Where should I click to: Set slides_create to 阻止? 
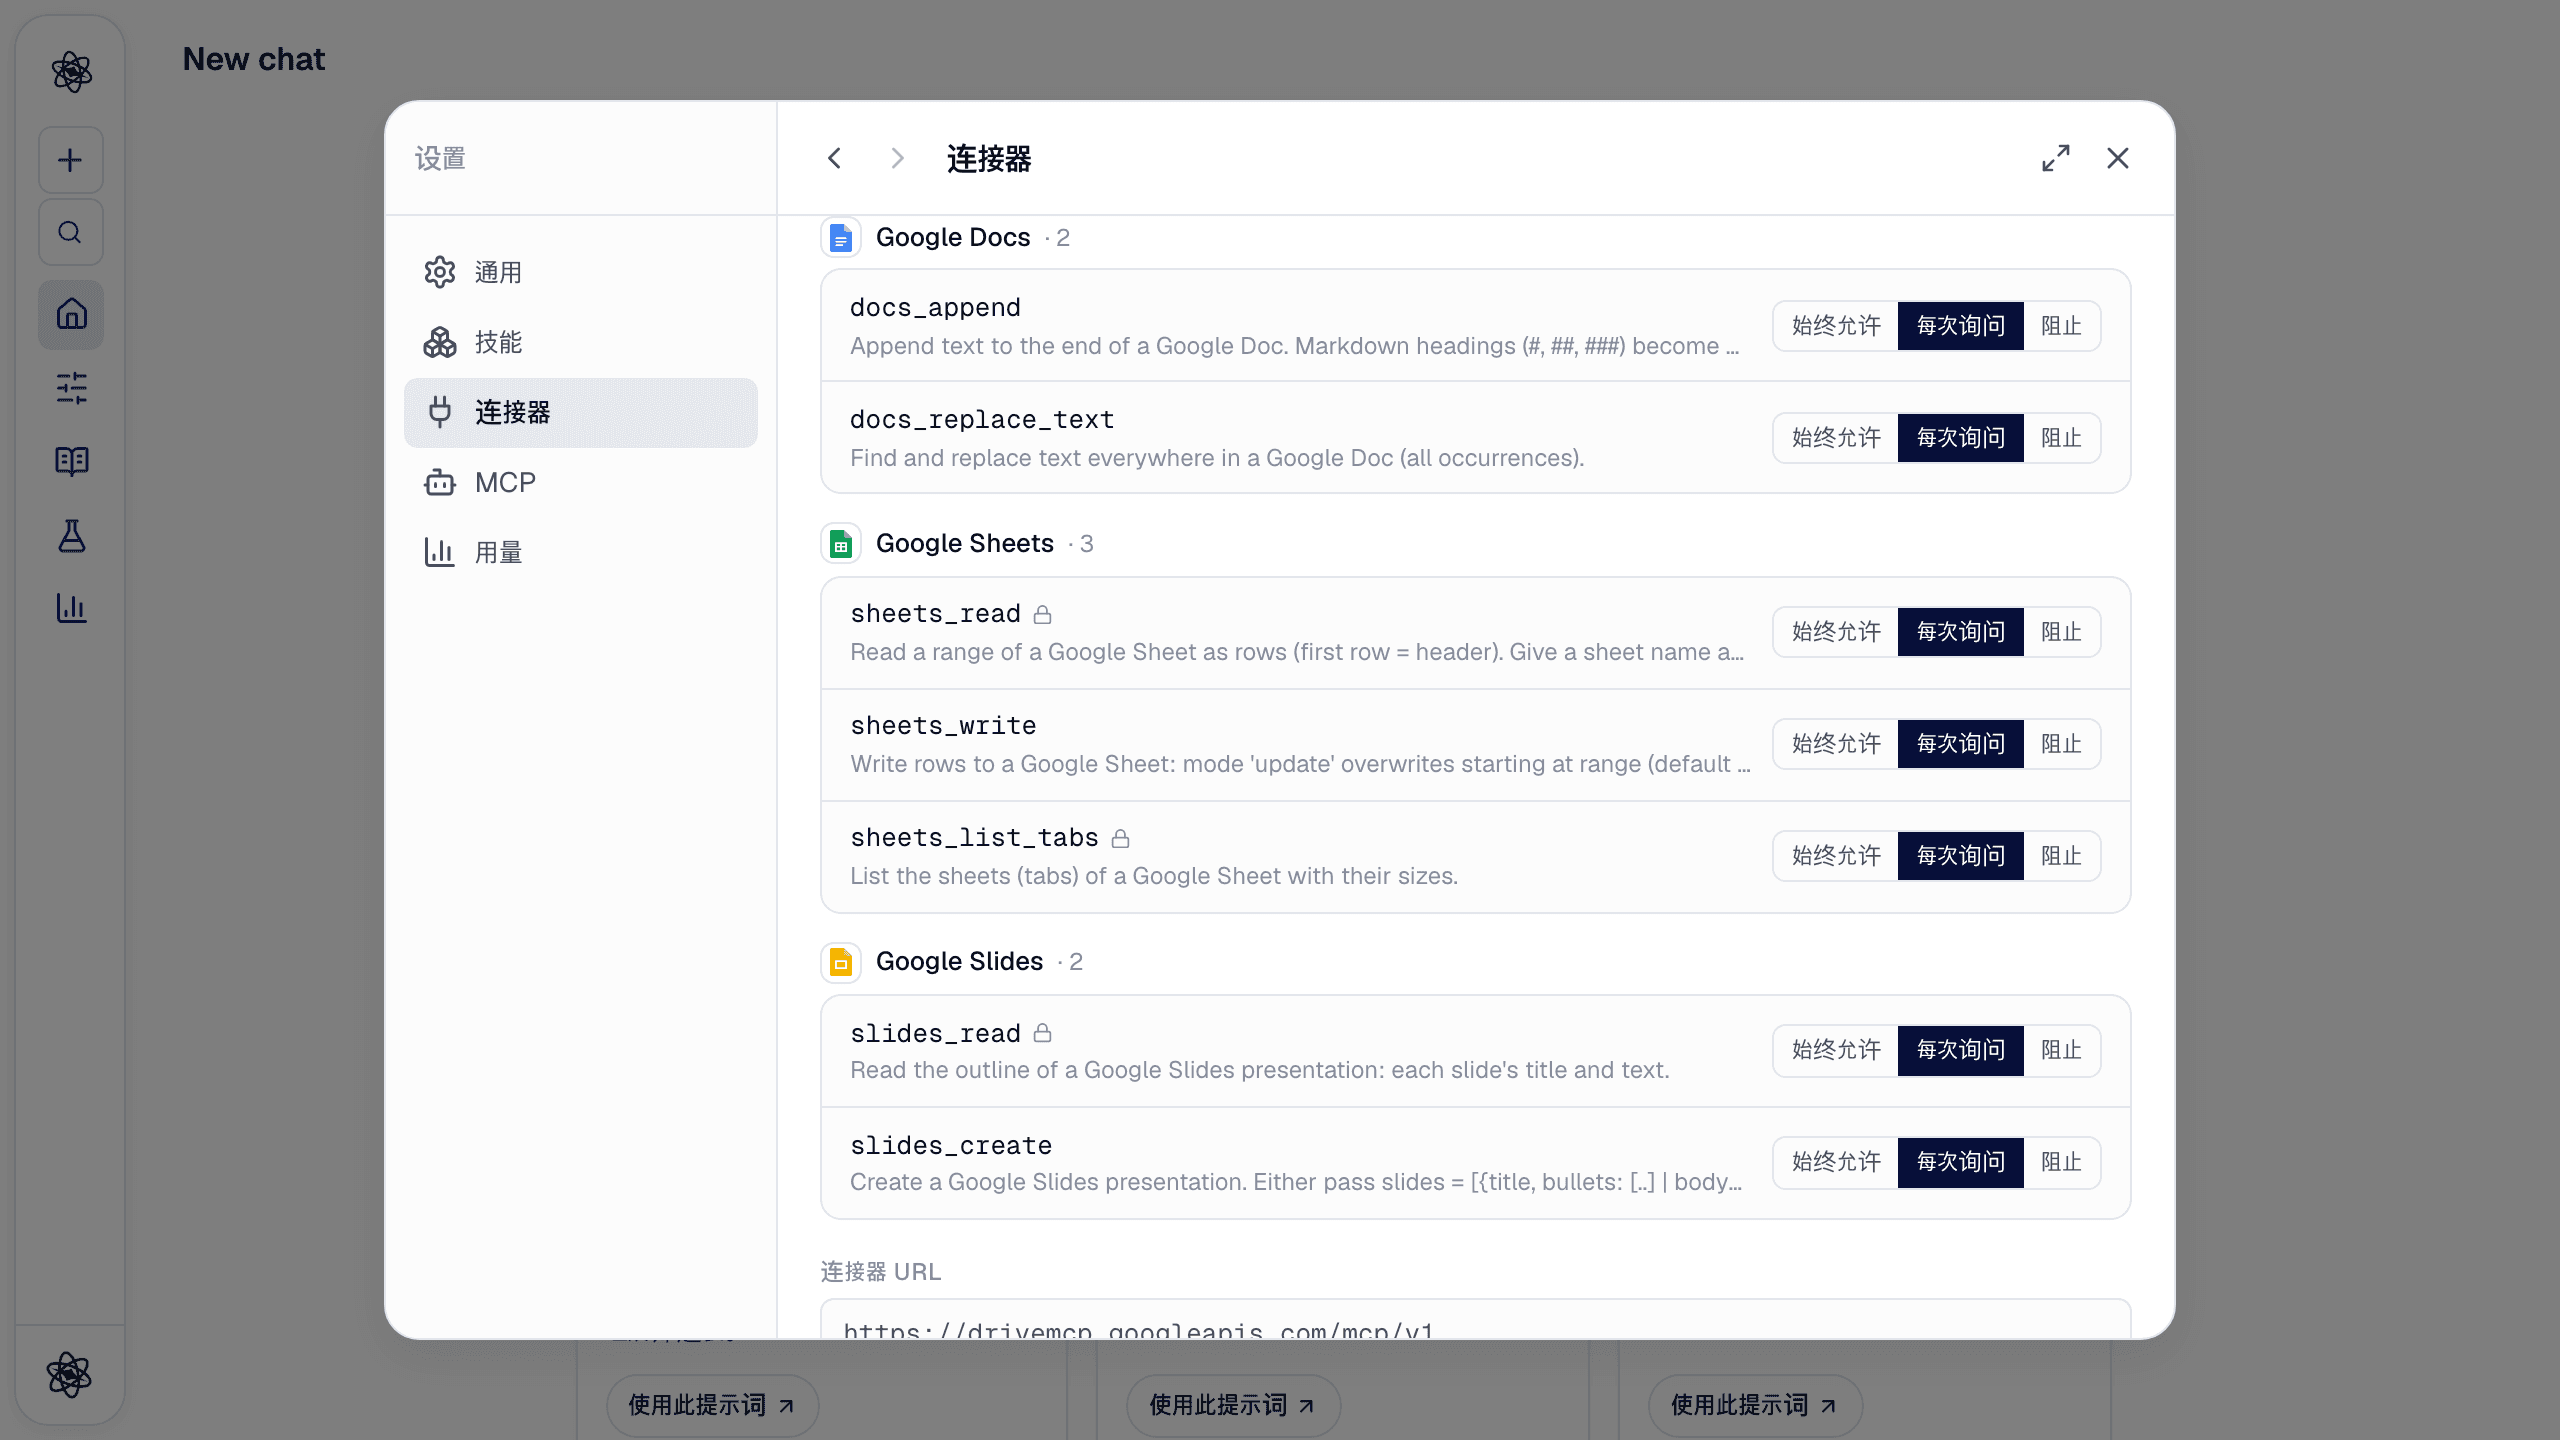click(2061, 1162)
